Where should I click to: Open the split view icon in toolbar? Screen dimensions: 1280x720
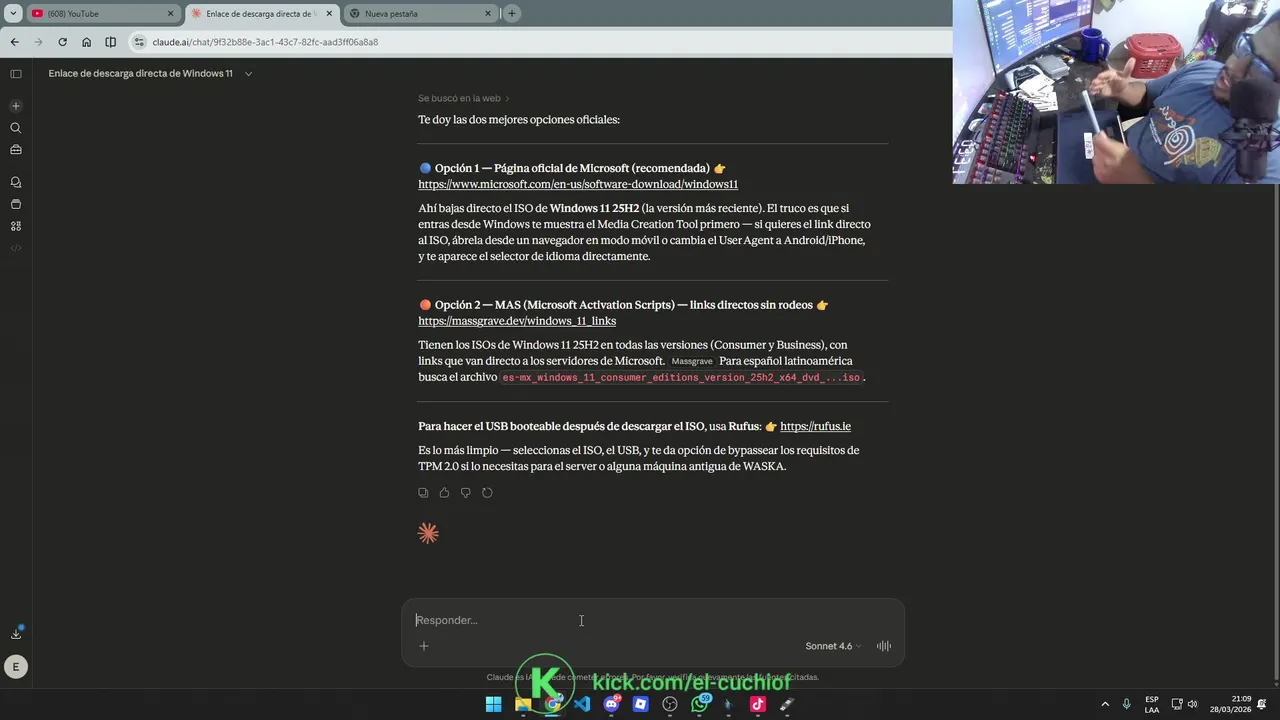point(110,42)
